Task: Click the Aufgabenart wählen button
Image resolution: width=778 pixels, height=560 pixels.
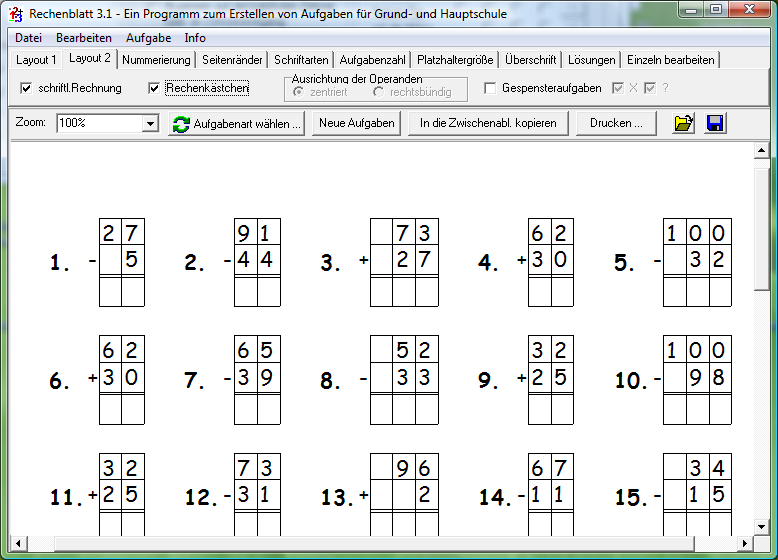Action: [x=237, y=124]
